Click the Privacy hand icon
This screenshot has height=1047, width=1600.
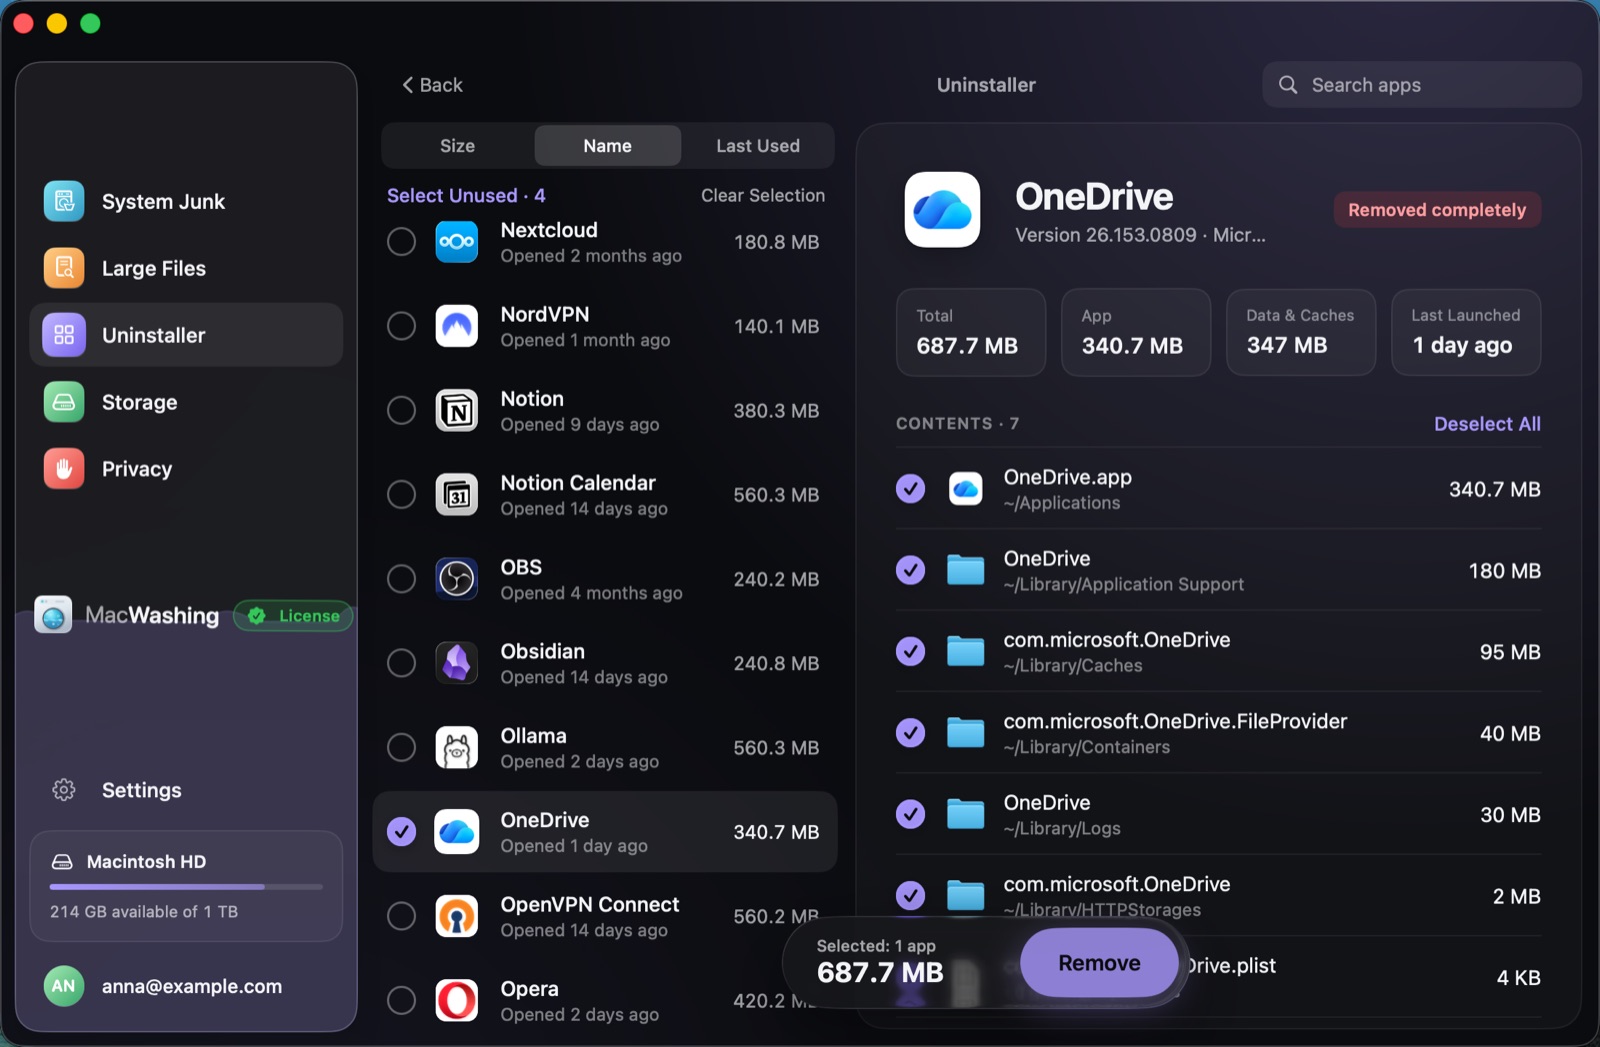click(64, 469)
